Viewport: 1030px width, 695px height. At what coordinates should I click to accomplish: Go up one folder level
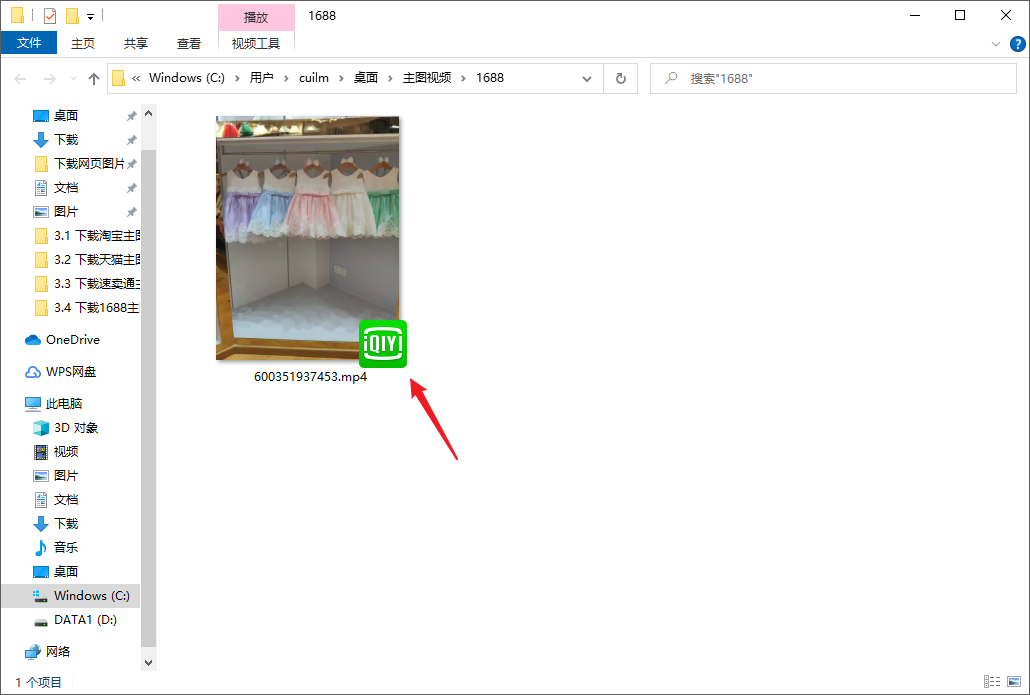click(x=94, y=79)
